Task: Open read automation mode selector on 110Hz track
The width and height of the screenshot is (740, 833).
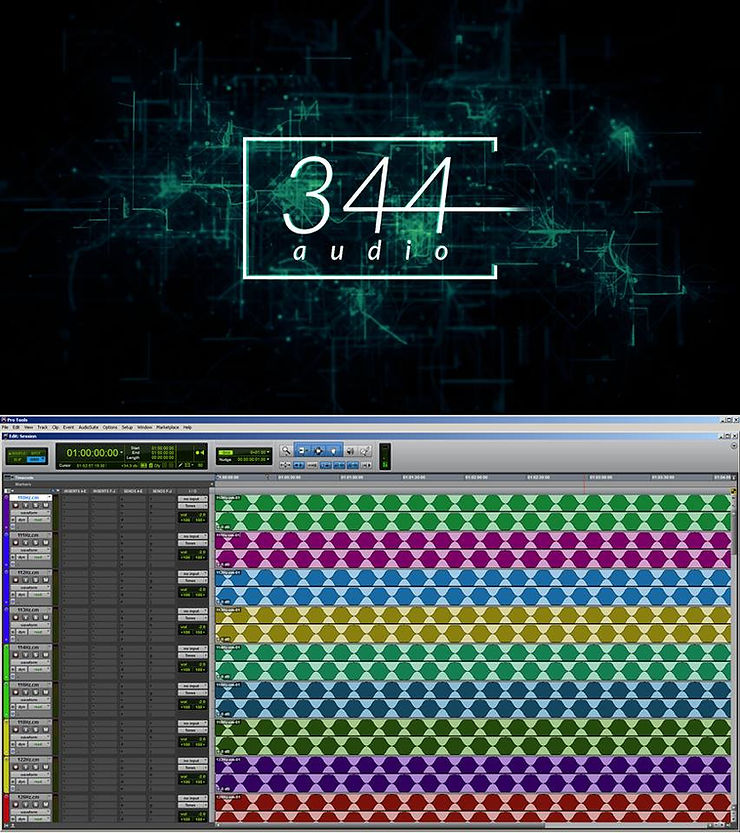Action: 39,520
